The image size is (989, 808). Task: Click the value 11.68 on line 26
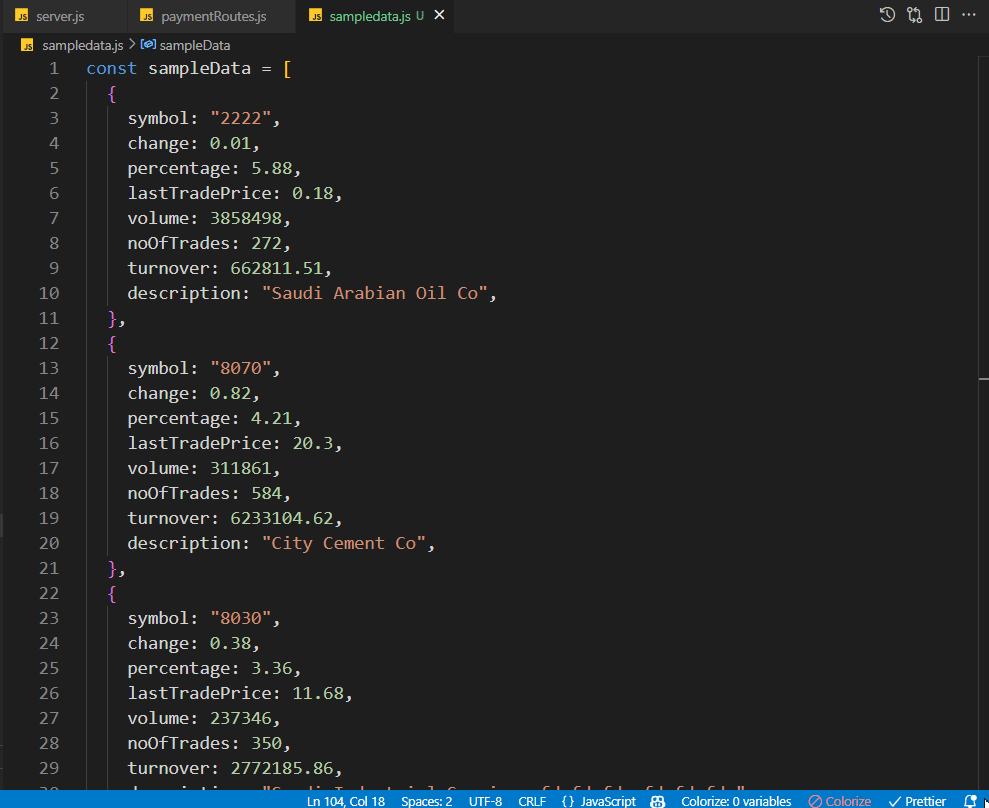point(317,693)
